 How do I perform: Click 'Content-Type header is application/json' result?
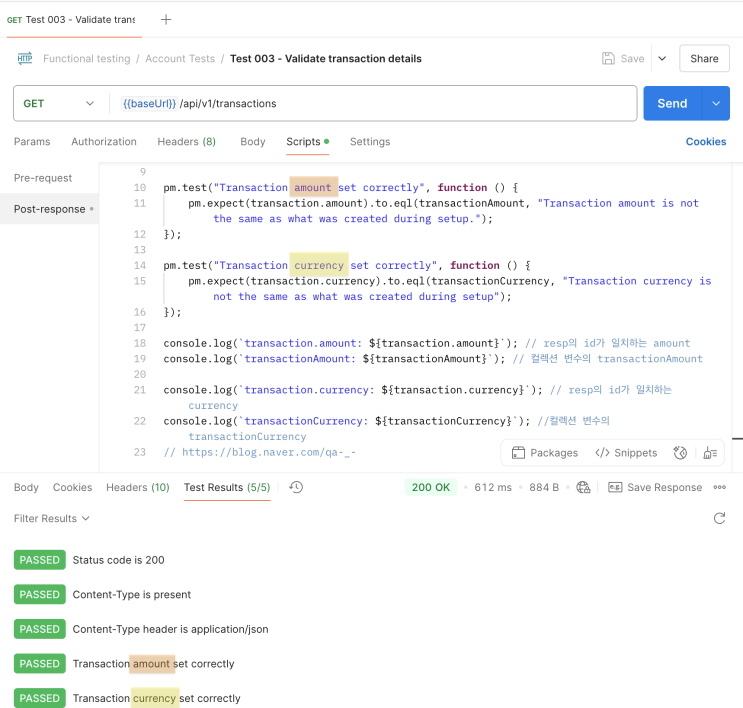(170, 629)
